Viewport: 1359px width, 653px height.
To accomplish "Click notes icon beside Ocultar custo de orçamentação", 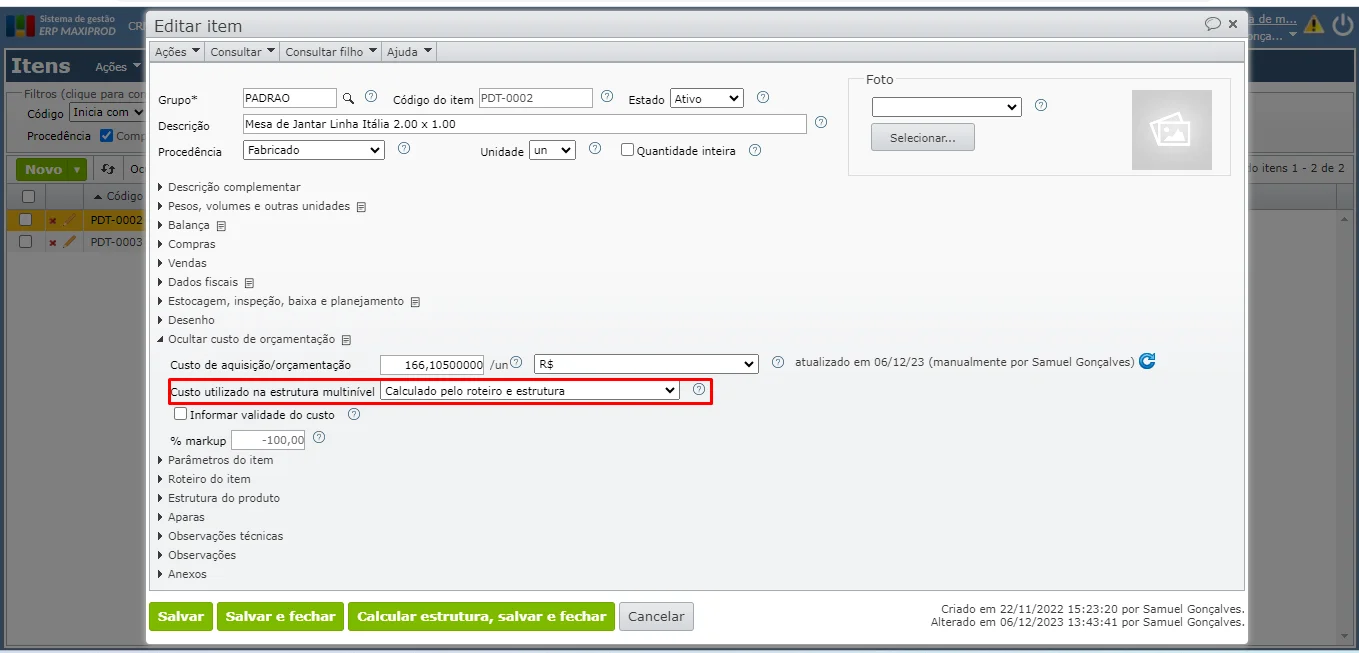I will click(x=346, y=340).
